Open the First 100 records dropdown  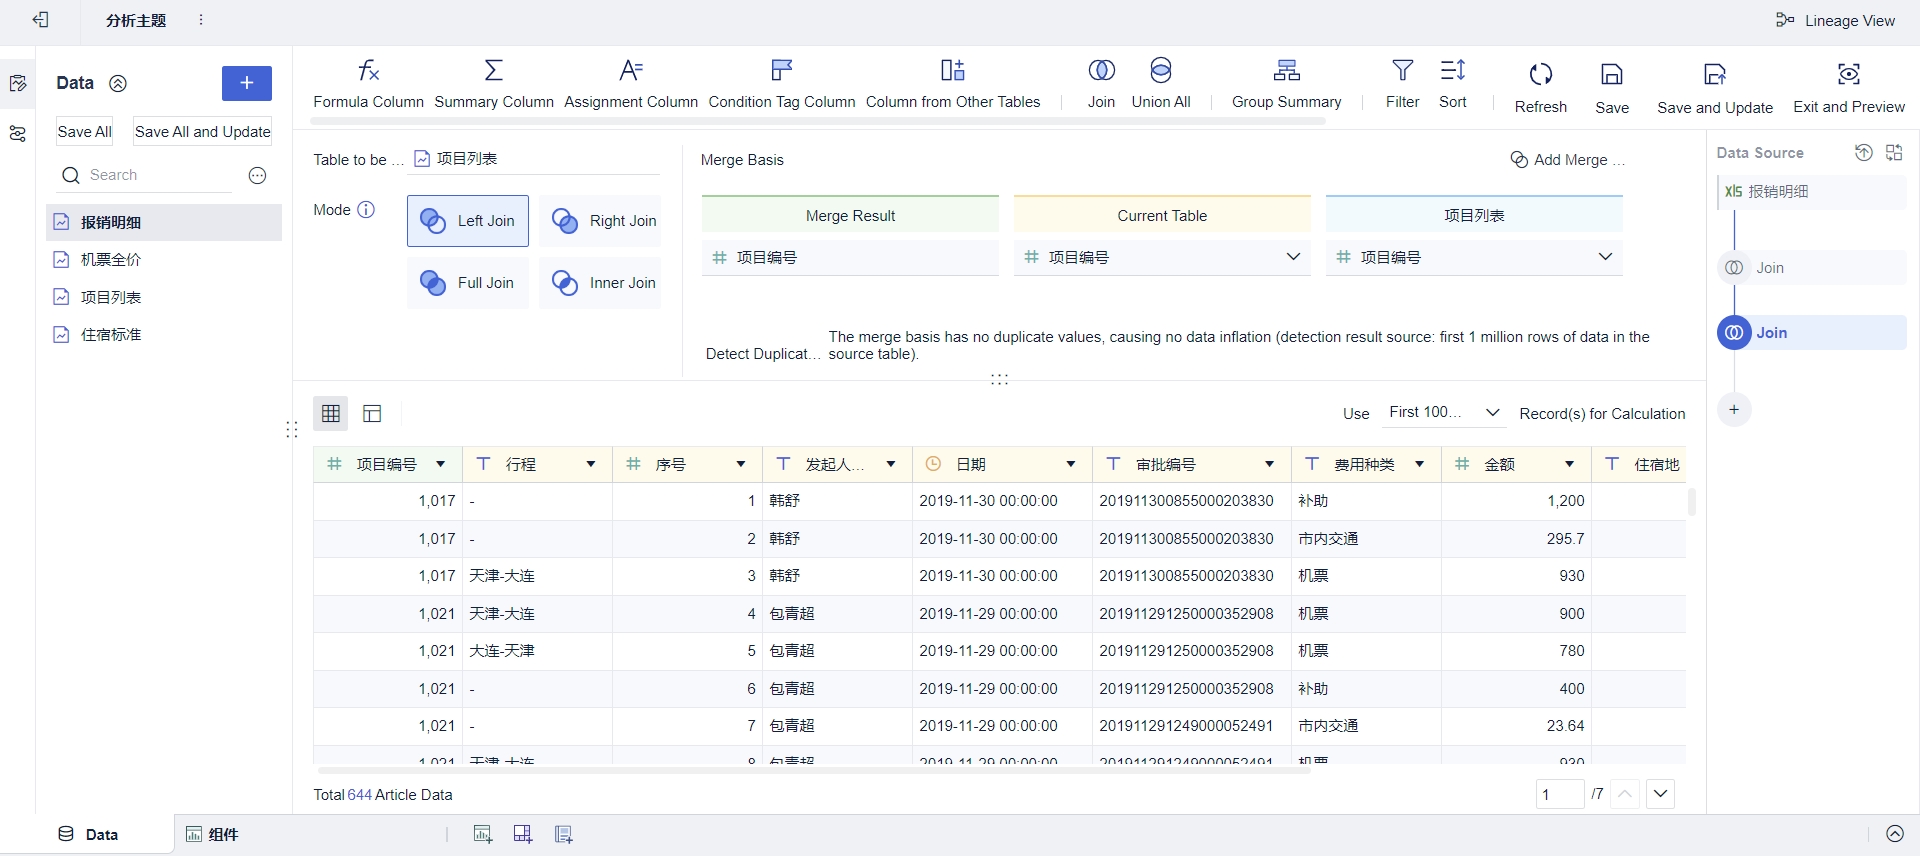[1444, 413]
